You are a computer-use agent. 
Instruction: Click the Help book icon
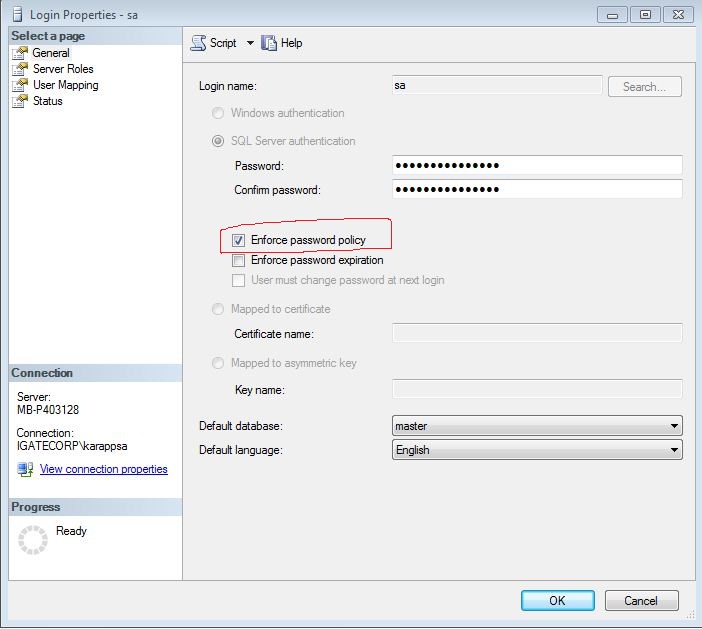[x=269, y=43]
